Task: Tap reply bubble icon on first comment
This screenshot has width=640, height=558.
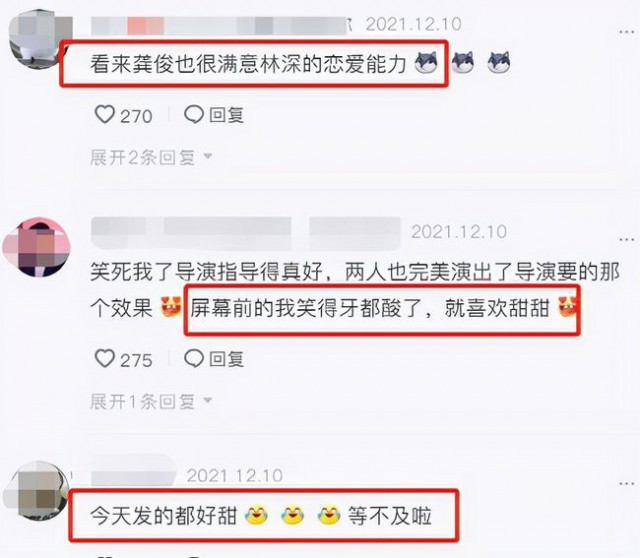Action: tap(194, 114)
